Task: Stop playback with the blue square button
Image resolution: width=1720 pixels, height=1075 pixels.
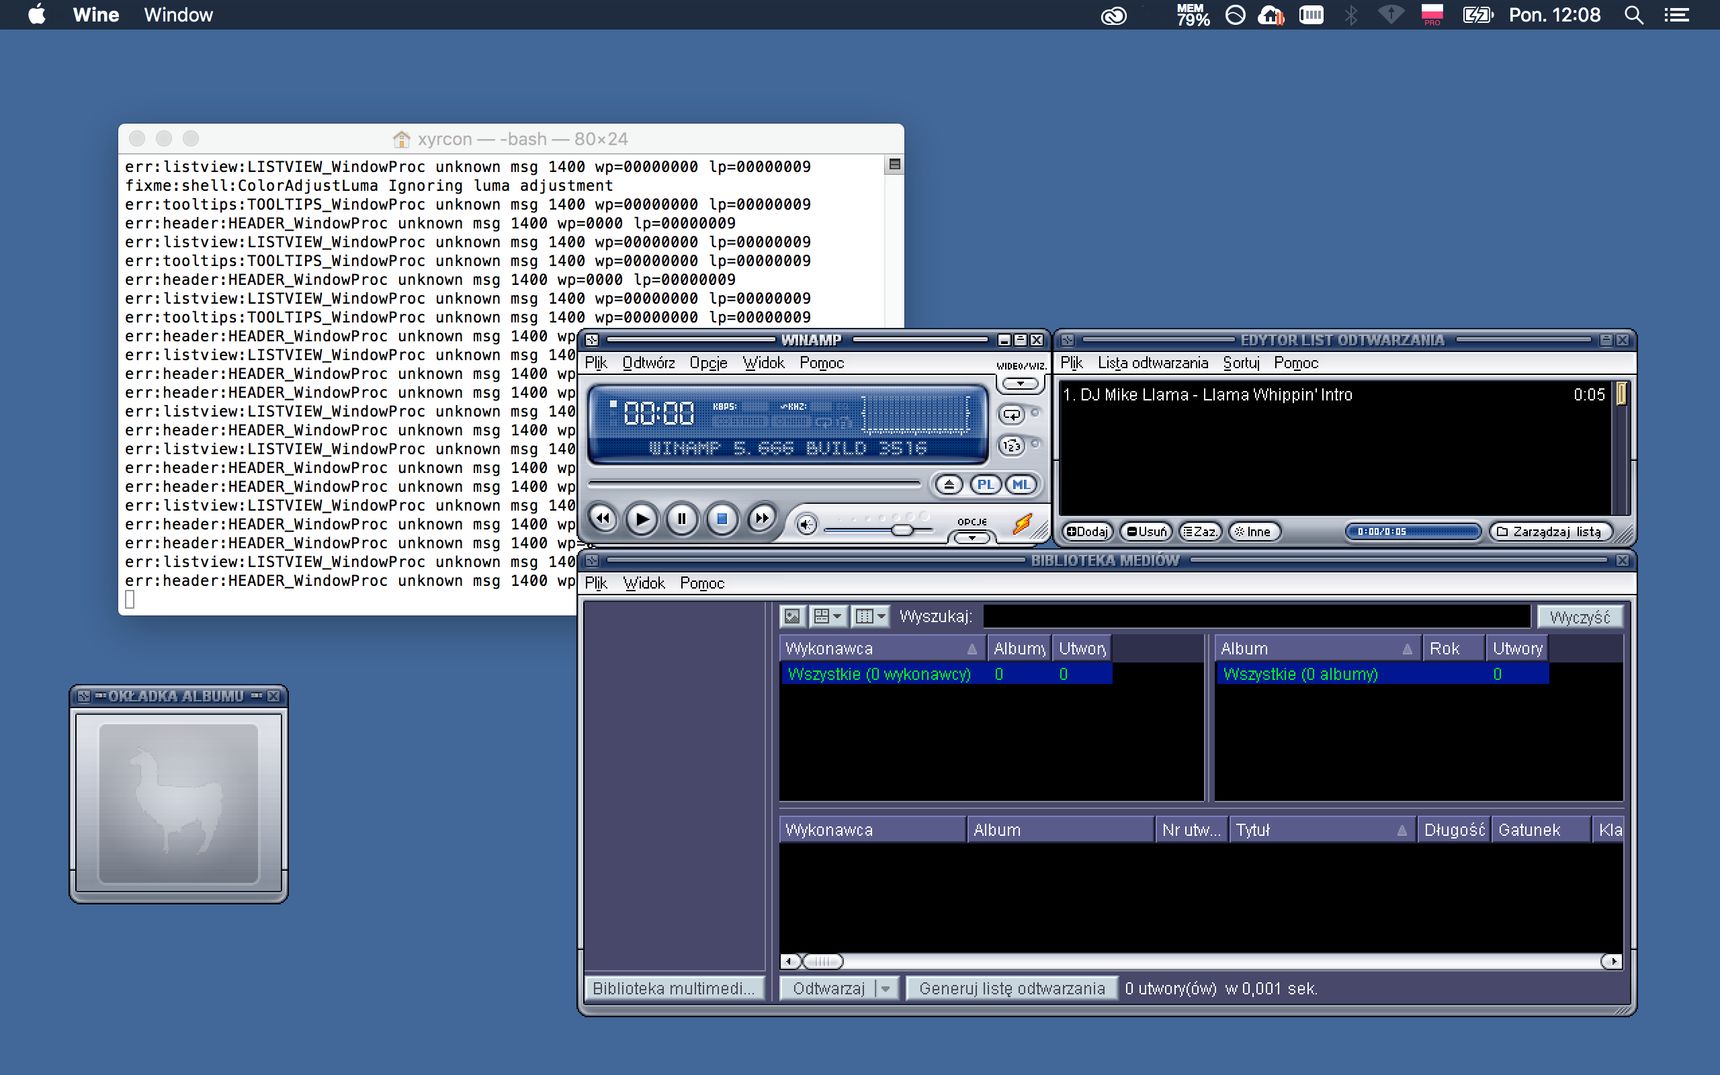Action: pyautogui.click(x=721, y=519)
